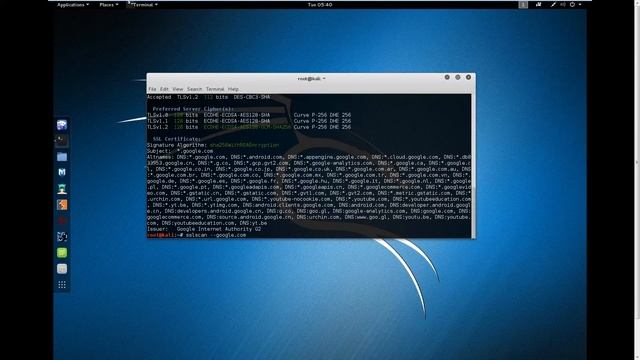Open the Terminal app menu in the top bar
640x360 pixels.
pos(142,5)
